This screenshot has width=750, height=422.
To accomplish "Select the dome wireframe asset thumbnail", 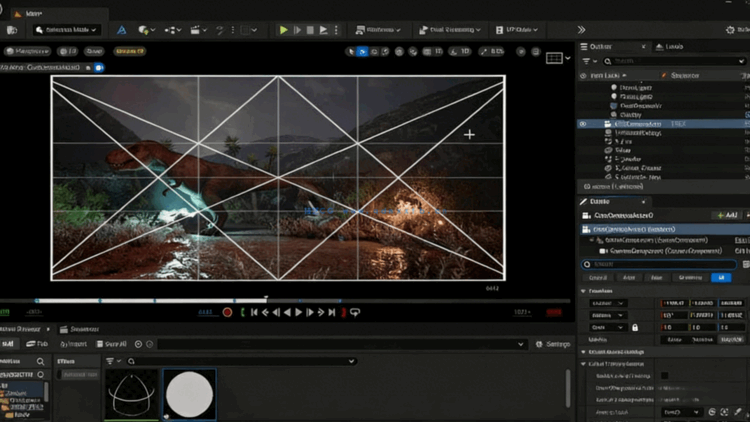I will [132, 394].
